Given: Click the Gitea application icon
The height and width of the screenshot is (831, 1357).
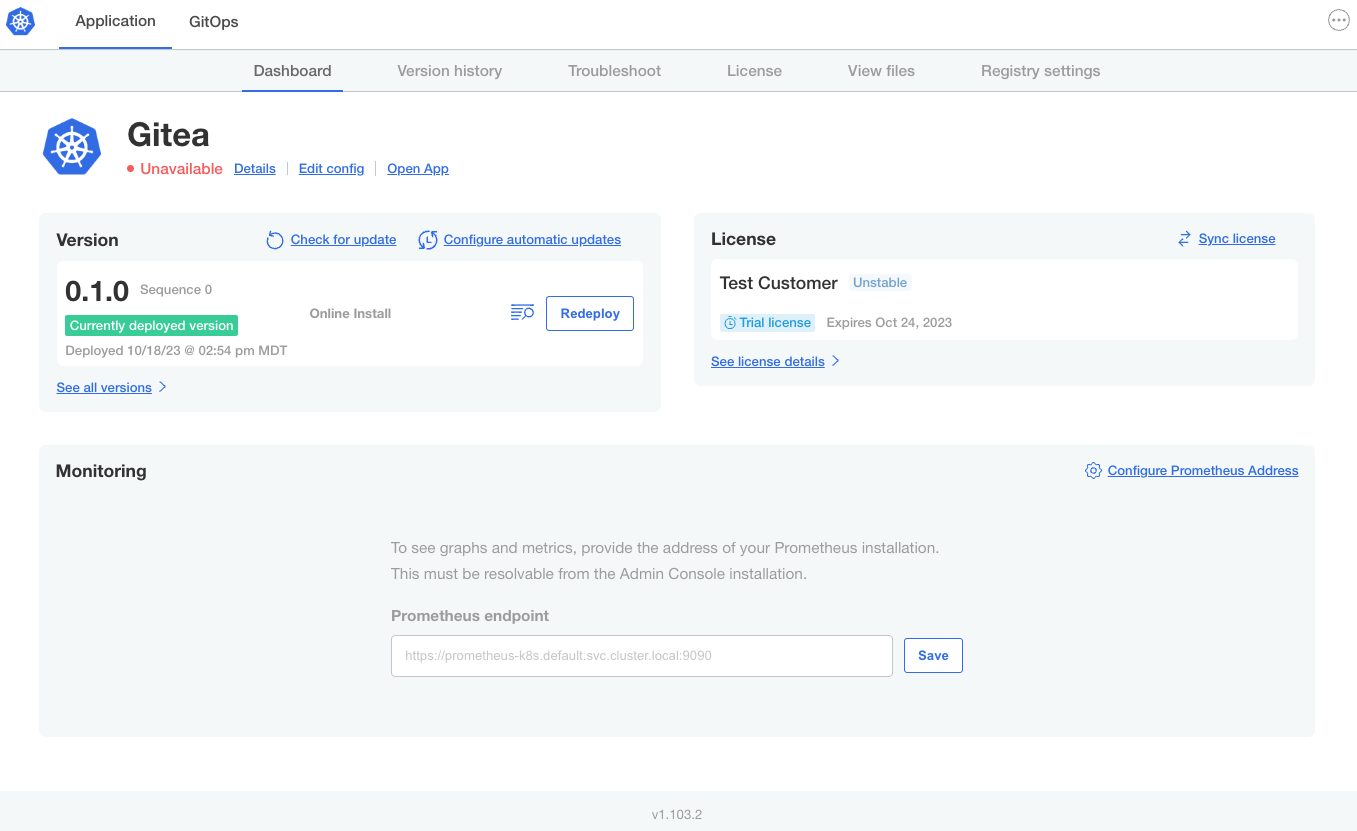Looking at the screenshot, I should click(x=71, y=146).
